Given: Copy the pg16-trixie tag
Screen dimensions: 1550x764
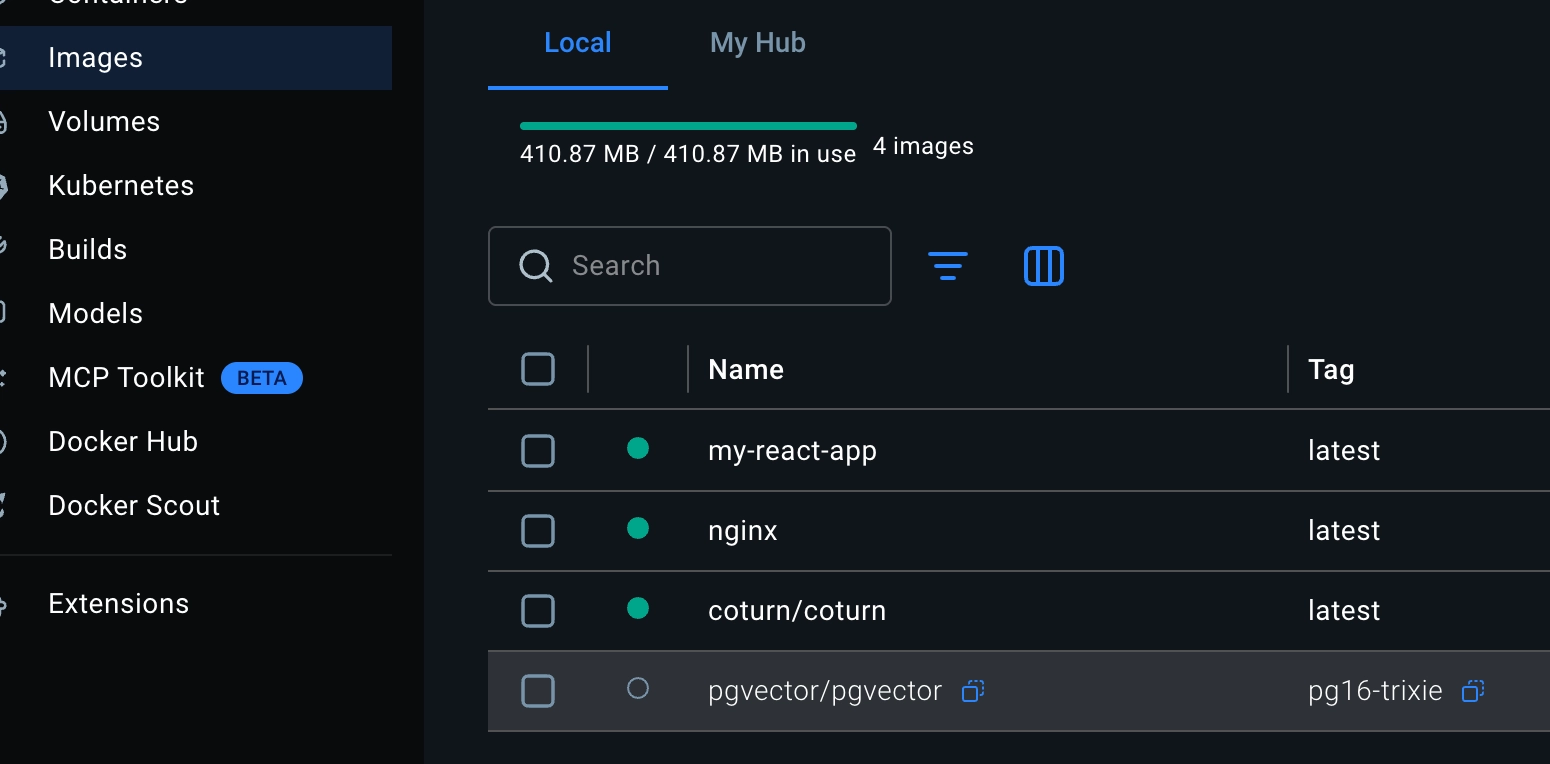Looking at the screenshot, I should [1472, 691].
